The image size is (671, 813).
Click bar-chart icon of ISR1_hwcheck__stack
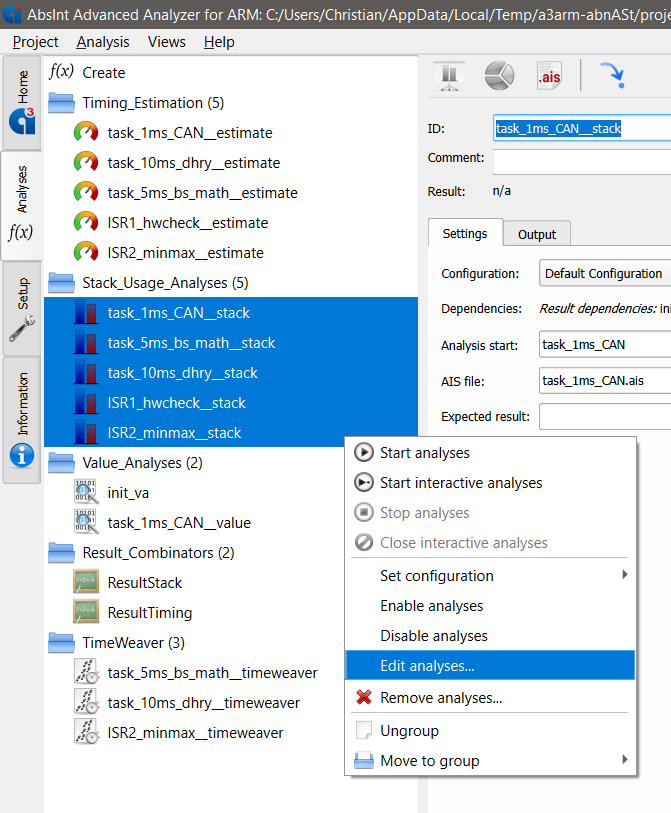[x=86, y=403]
